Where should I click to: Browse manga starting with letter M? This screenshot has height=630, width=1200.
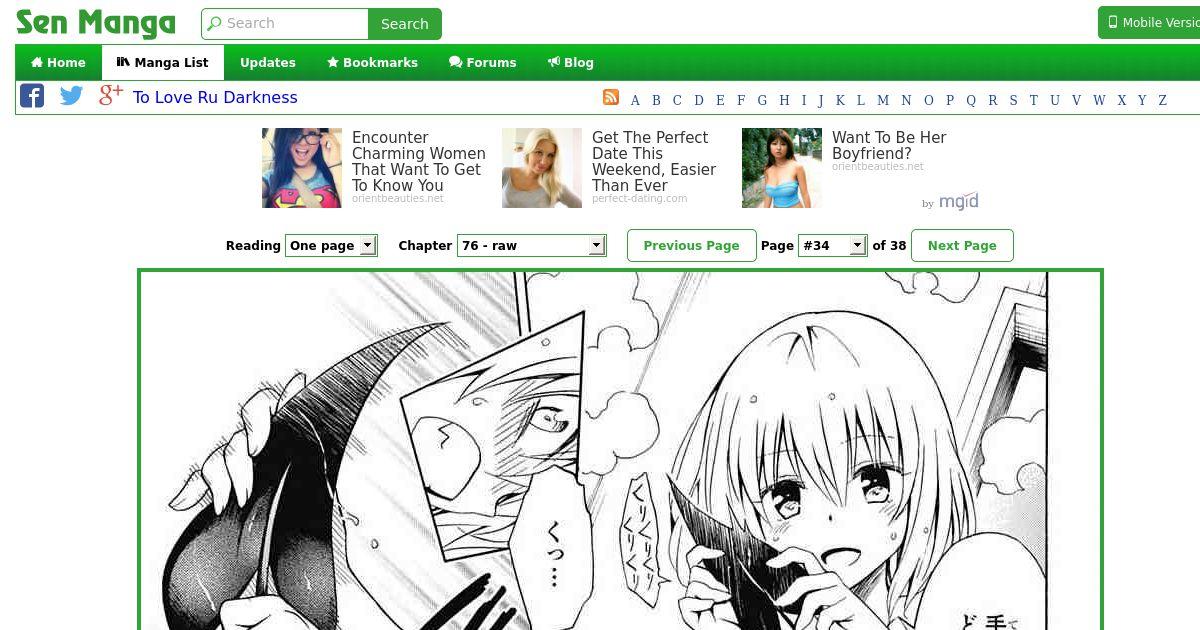coord(883,100)
